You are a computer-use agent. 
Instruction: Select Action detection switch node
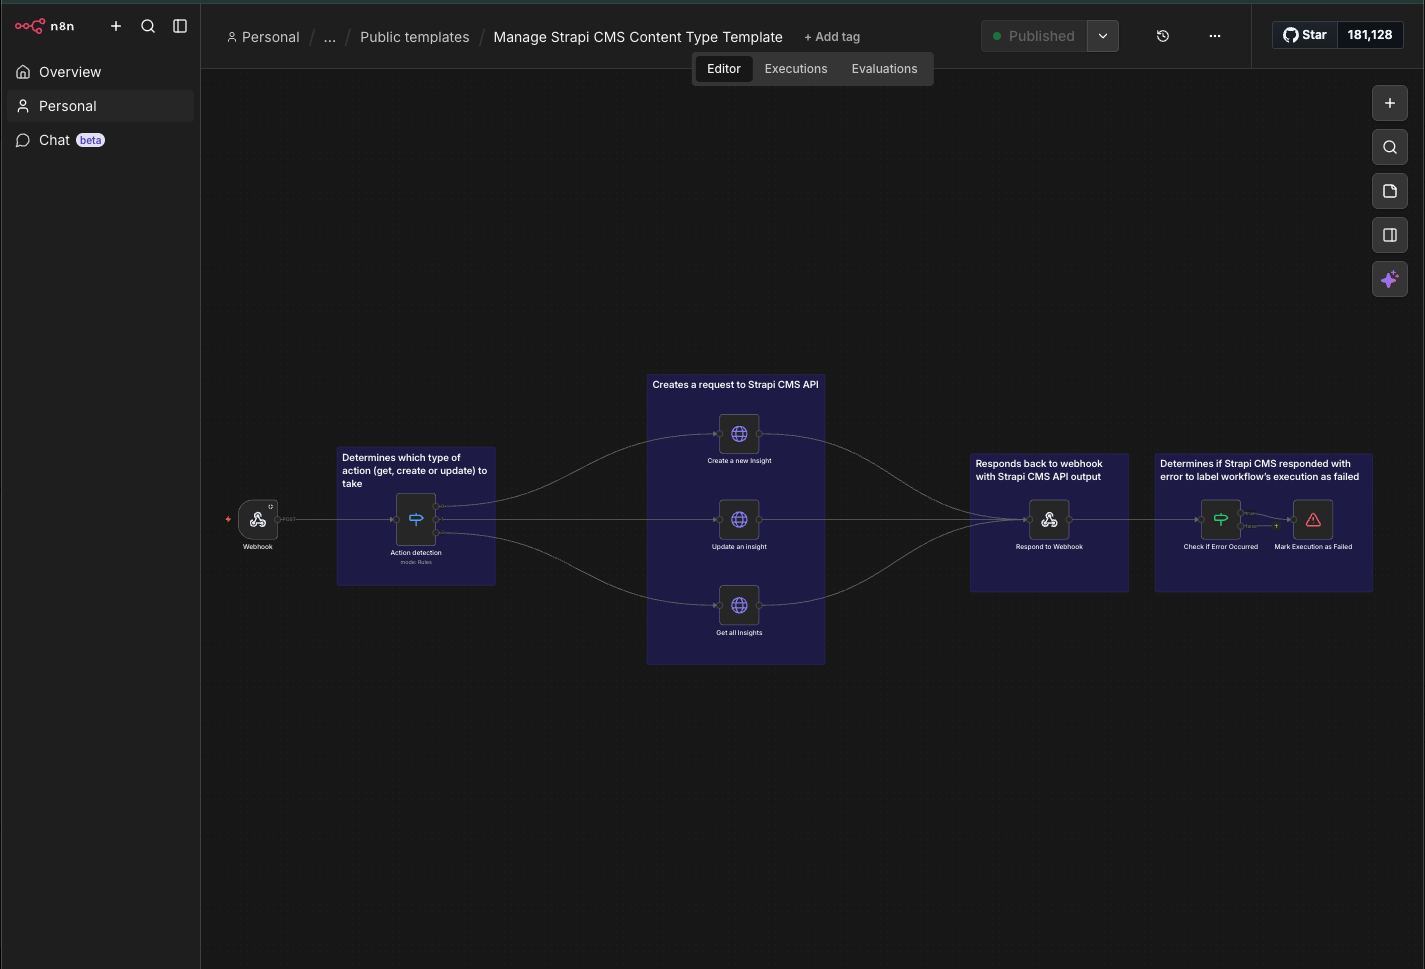416,520
